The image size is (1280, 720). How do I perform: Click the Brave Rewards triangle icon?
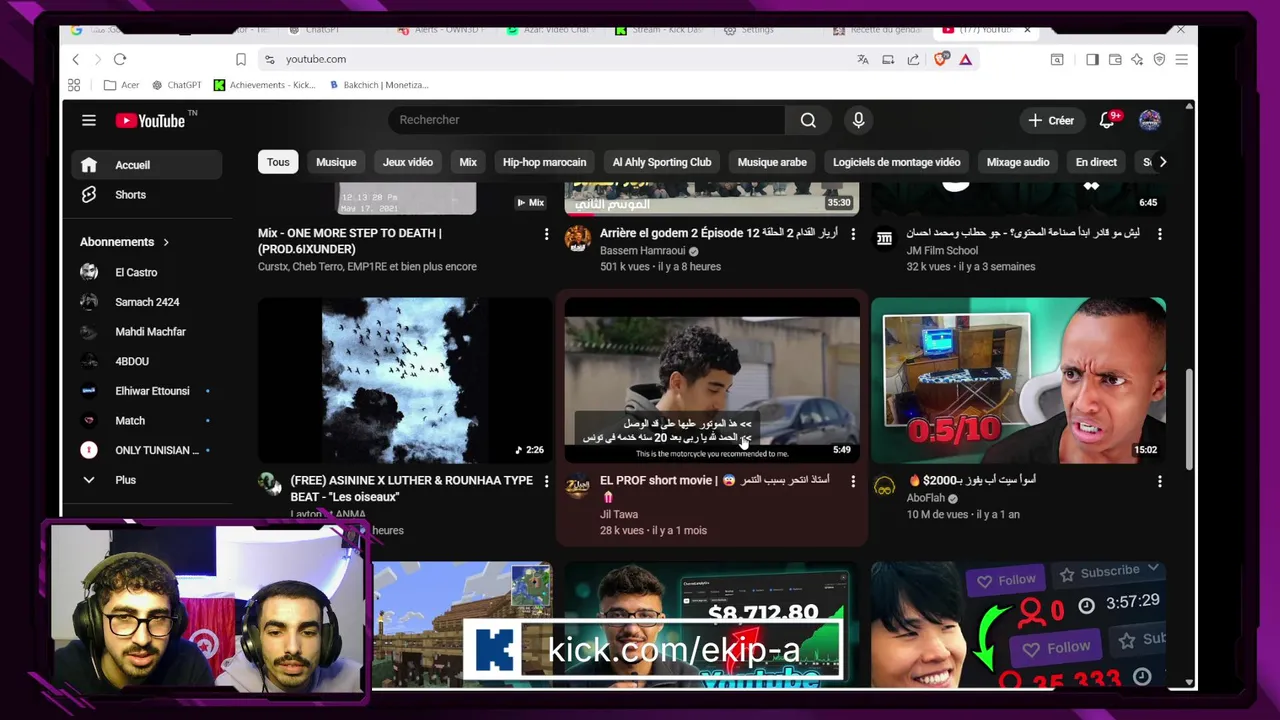click(965, 59)
